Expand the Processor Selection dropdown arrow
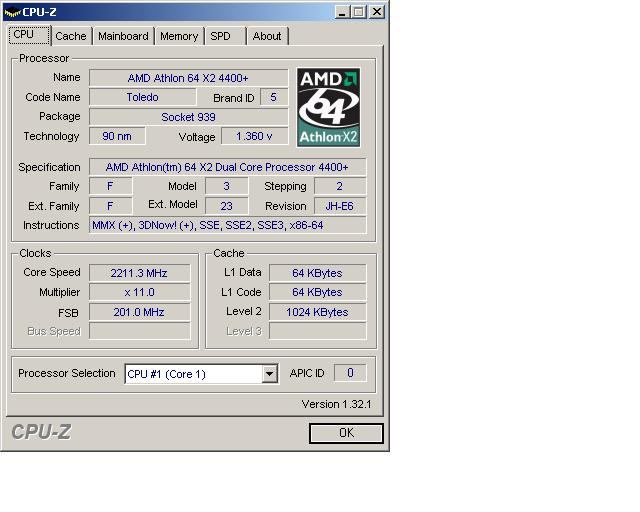Viewport: 640px width, 512px height. [269, 374]
